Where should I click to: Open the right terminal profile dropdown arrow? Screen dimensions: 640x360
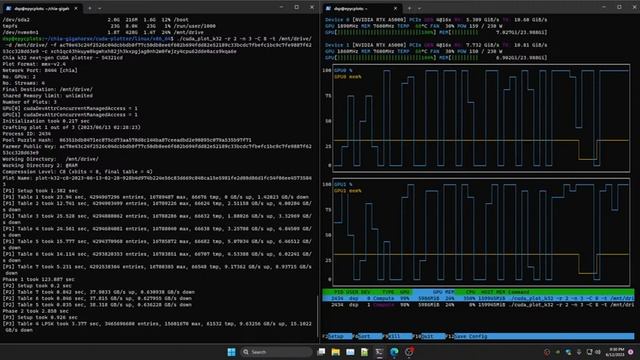(x=419, y=8)
